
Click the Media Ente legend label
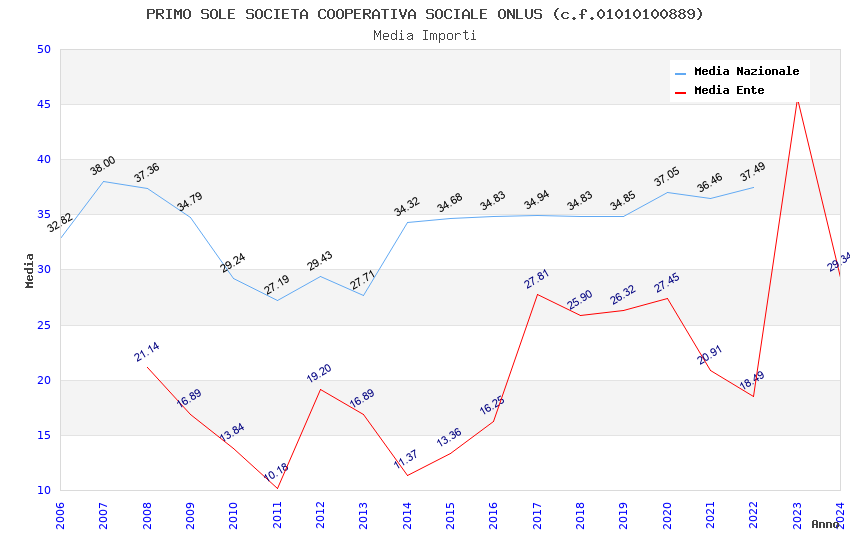[x=729, y=90]
